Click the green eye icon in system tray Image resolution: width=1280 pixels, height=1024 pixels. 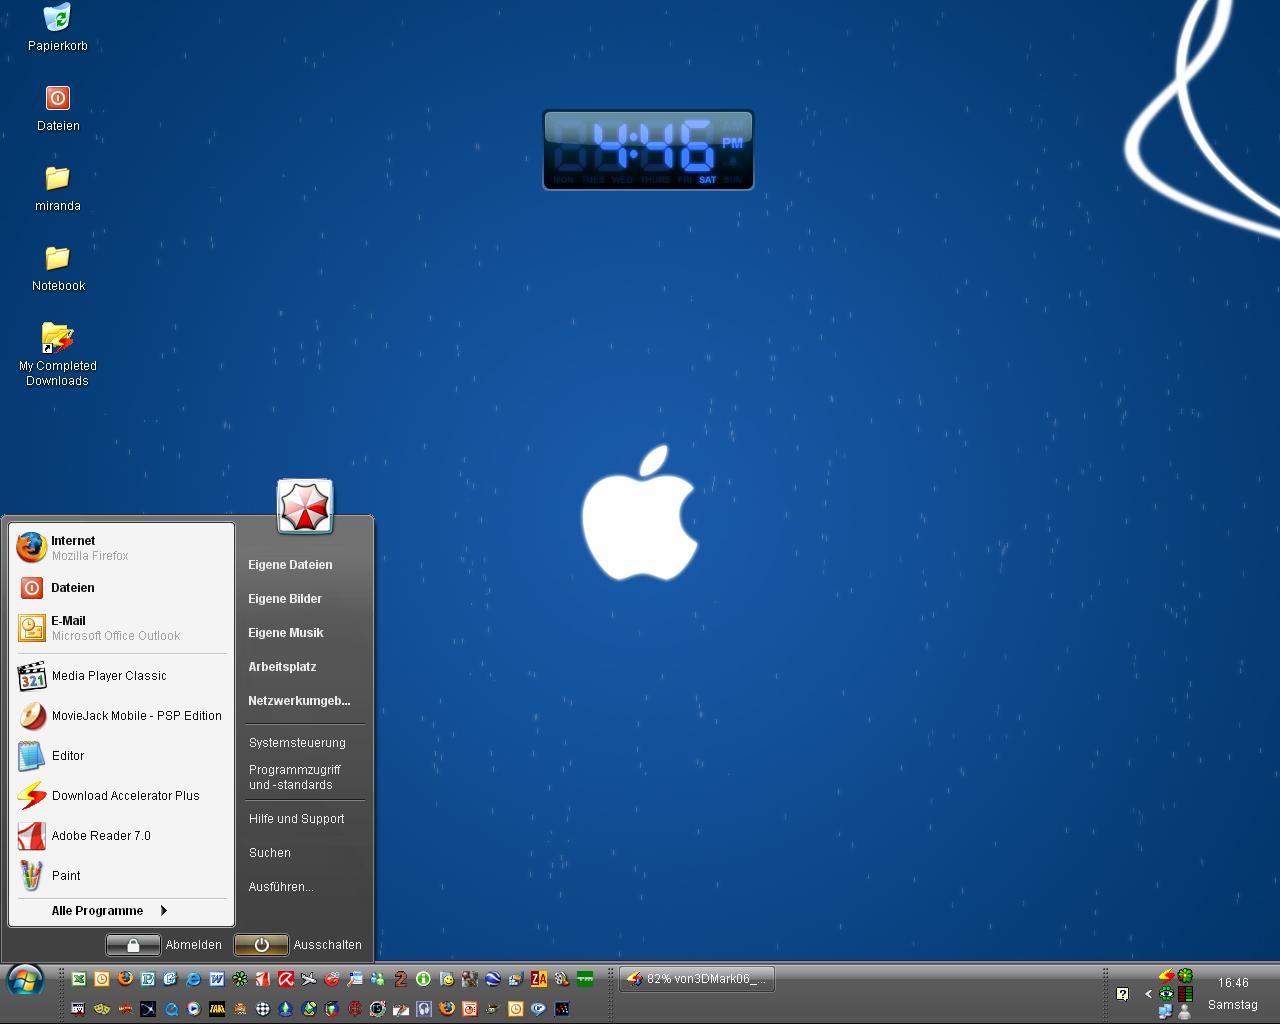coord(1166,994)
